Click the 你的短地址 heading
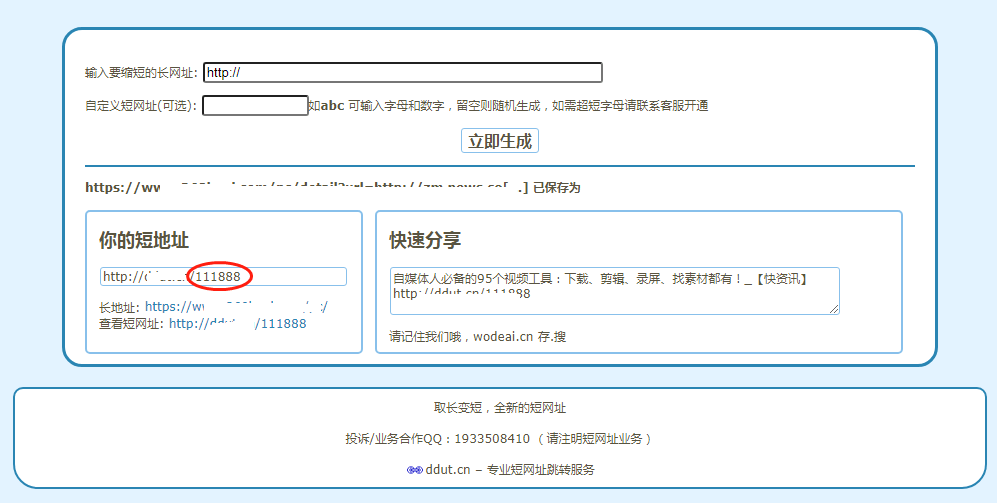The image size is (997, 503). coord(144,240)
